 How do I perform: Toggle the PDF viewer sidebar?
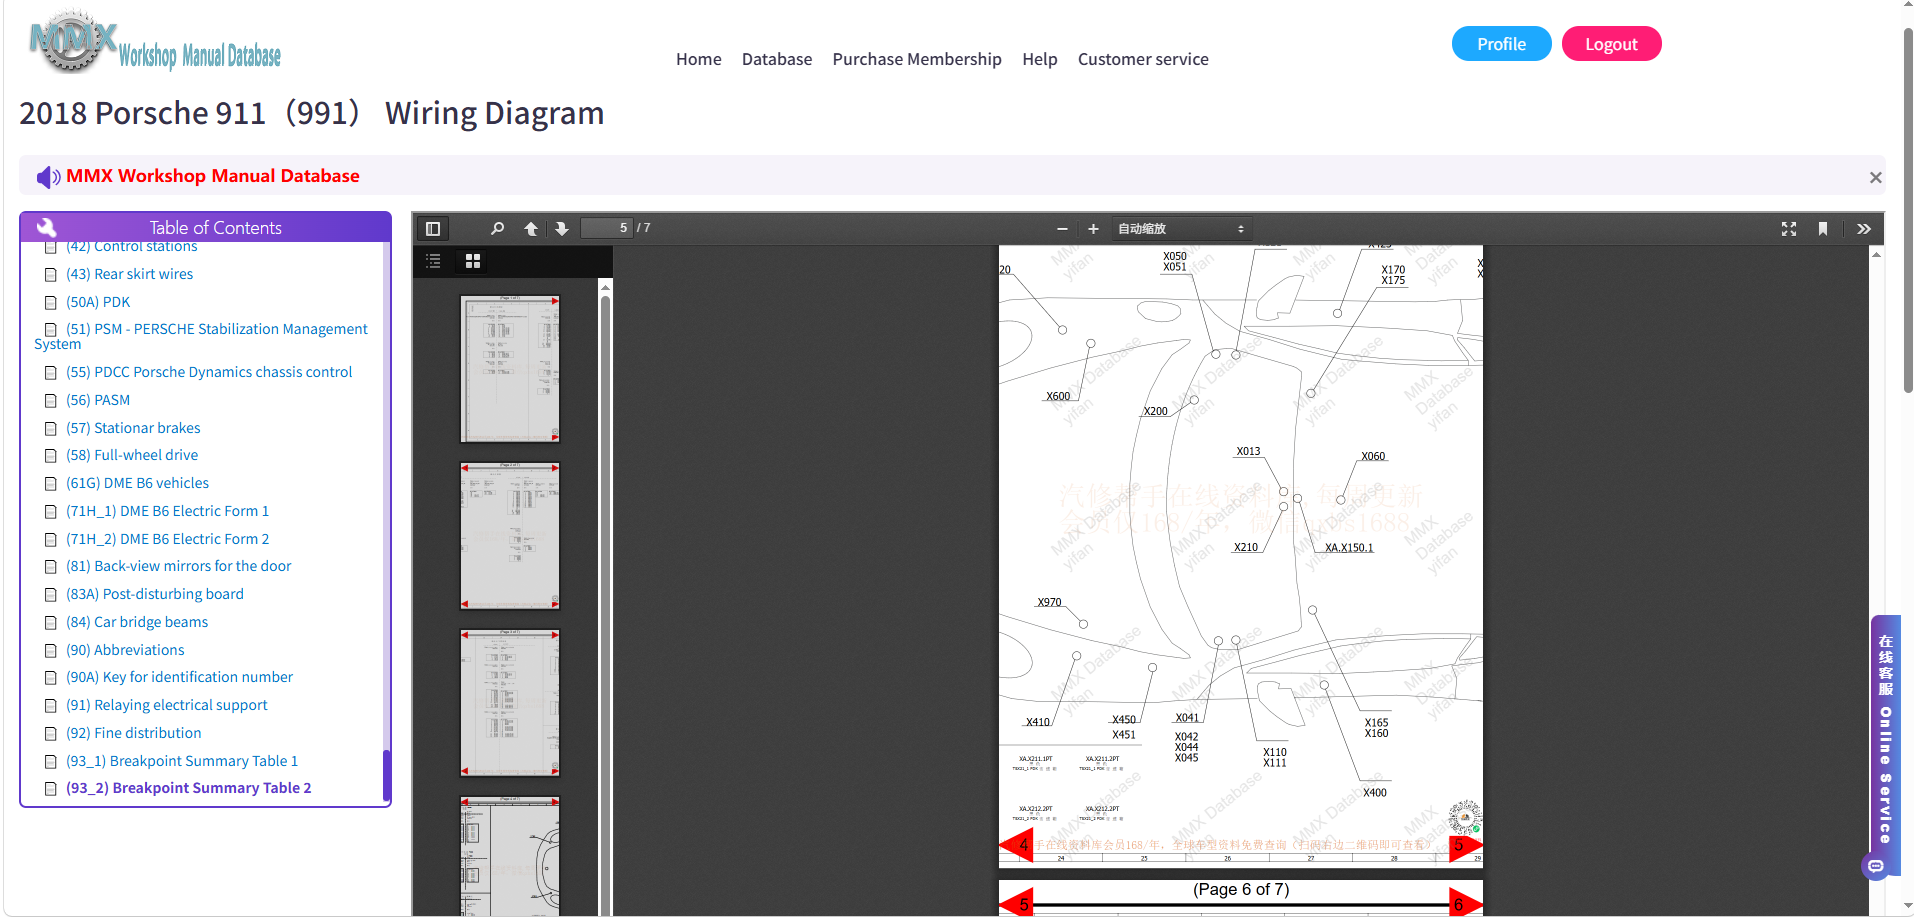pos(433,229)
